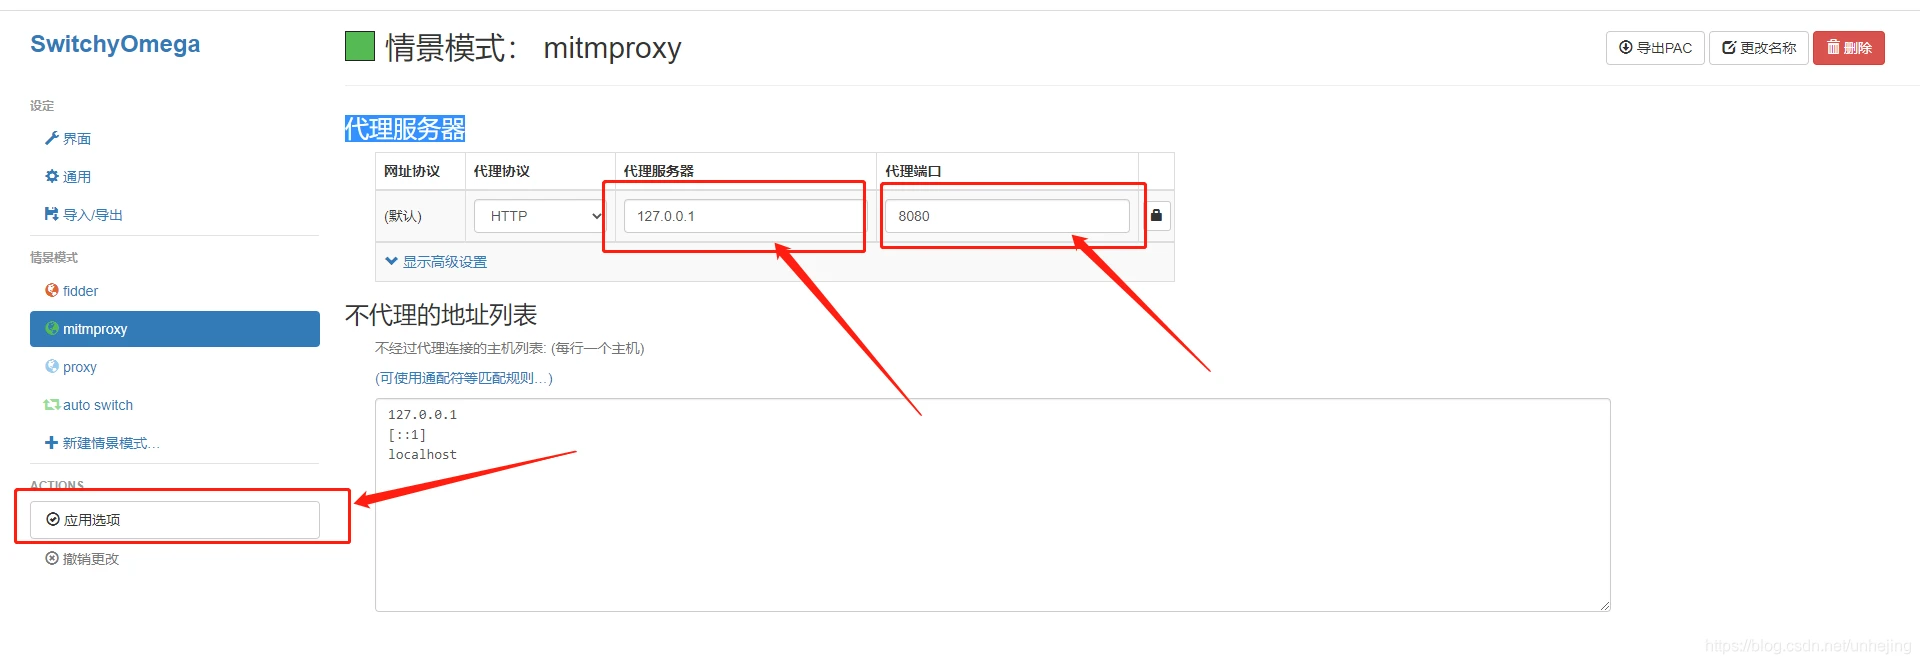Click the red 删除 delete button

pyautogui.click(x=1849, y=48)
